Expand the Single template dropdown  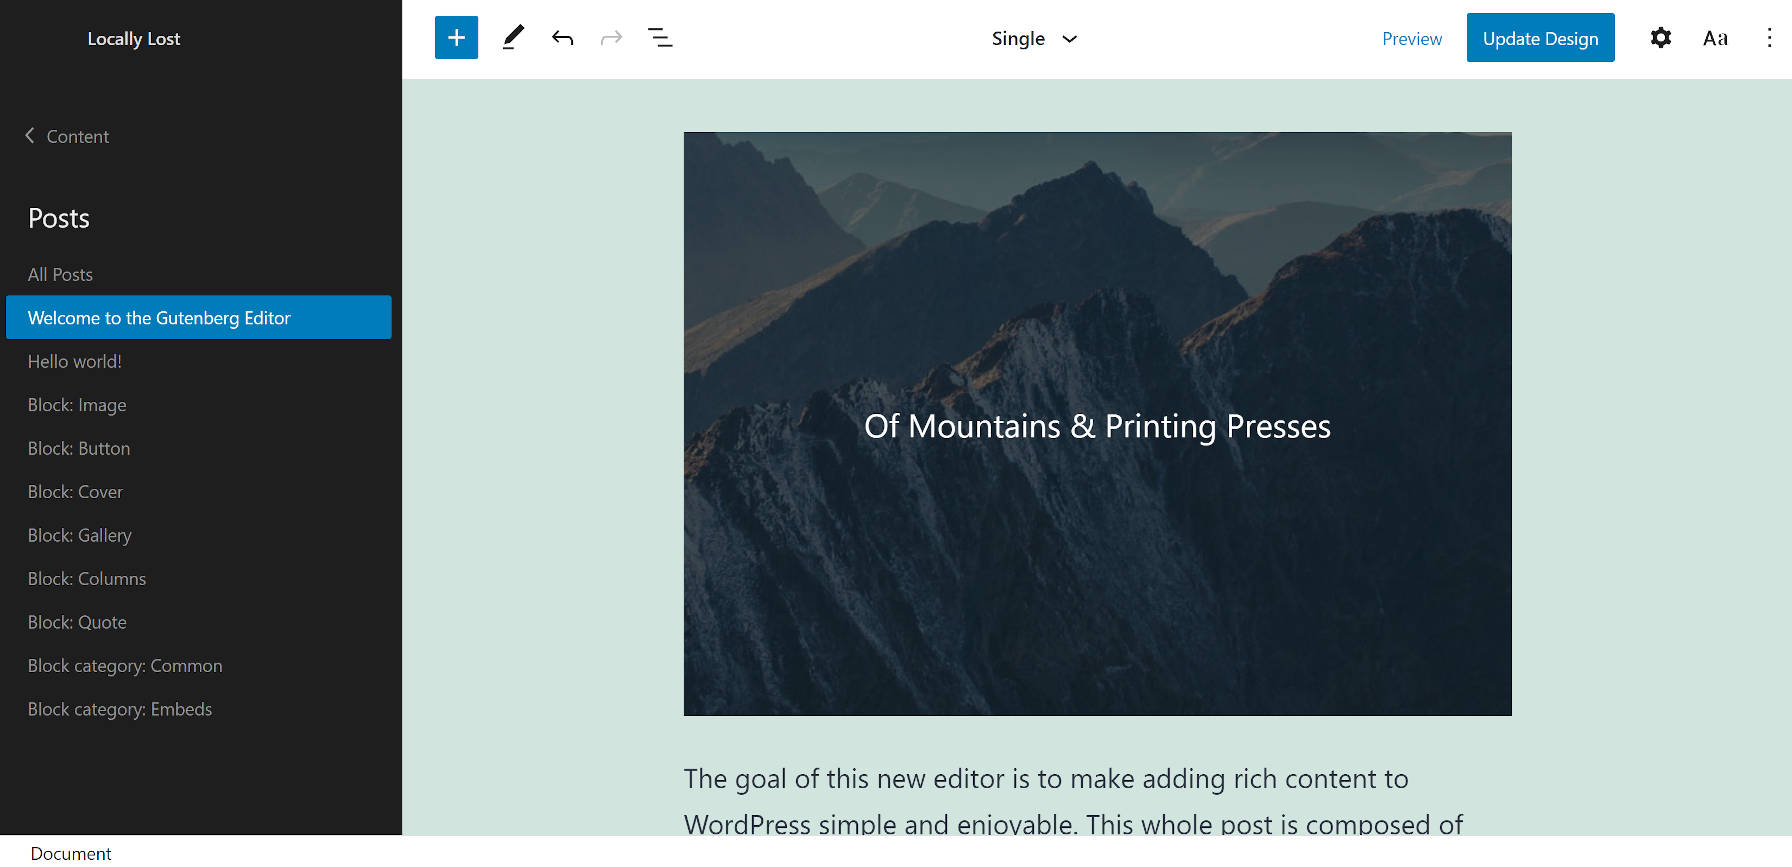click(1034, 38)
